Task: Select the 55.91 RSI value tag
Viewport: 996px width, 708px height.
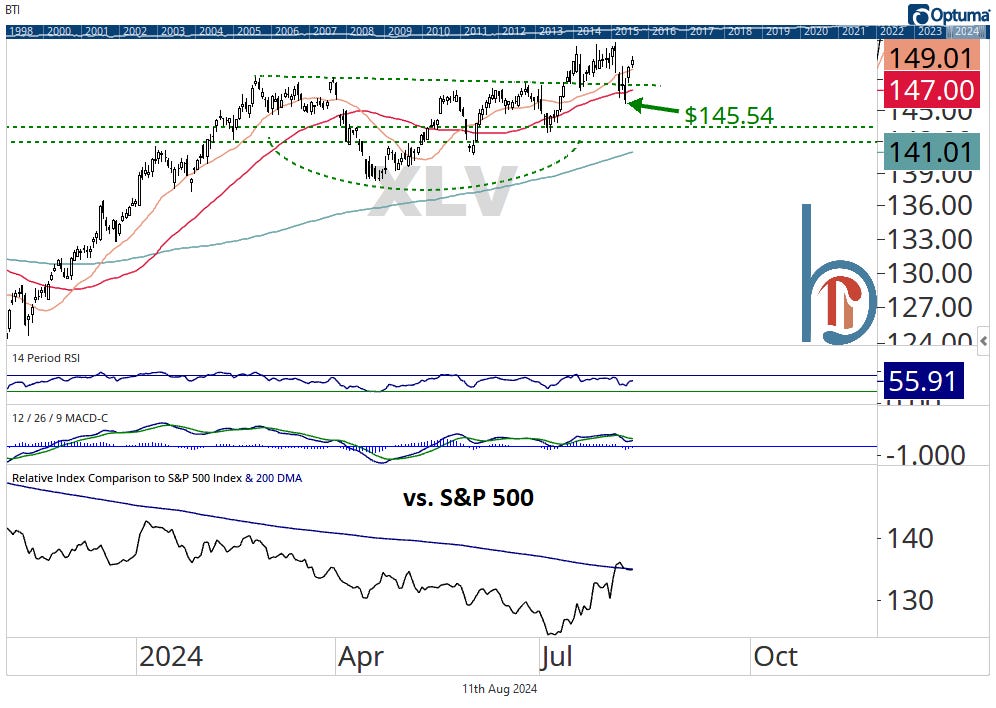Action: tap(924, 381)
